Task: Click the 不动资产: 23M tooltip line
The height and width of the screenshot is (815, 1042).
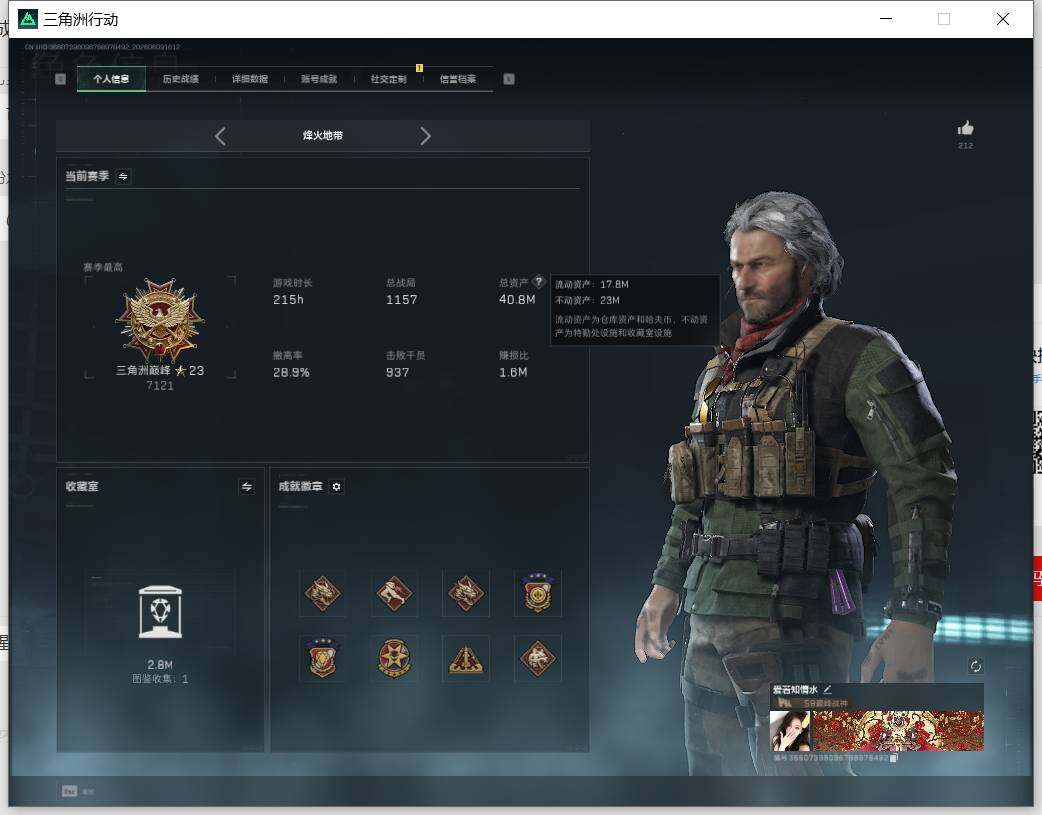Action: click(587, 300)
